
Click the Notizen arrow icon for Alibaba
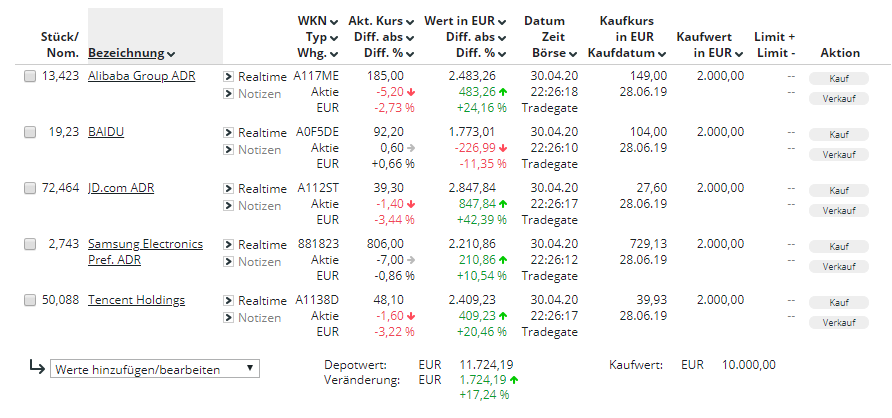coord(229,94)
